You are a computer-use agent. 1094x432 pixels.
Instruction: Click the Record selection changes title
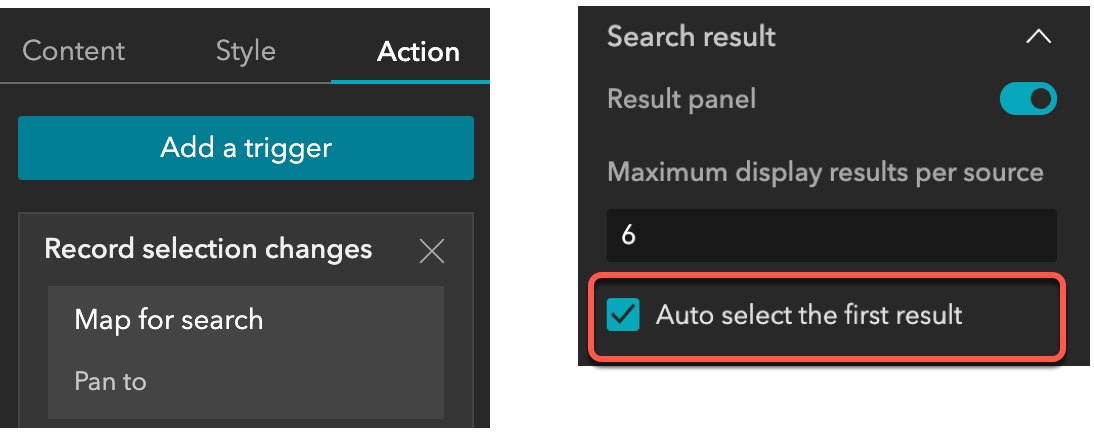click(208, 249)
